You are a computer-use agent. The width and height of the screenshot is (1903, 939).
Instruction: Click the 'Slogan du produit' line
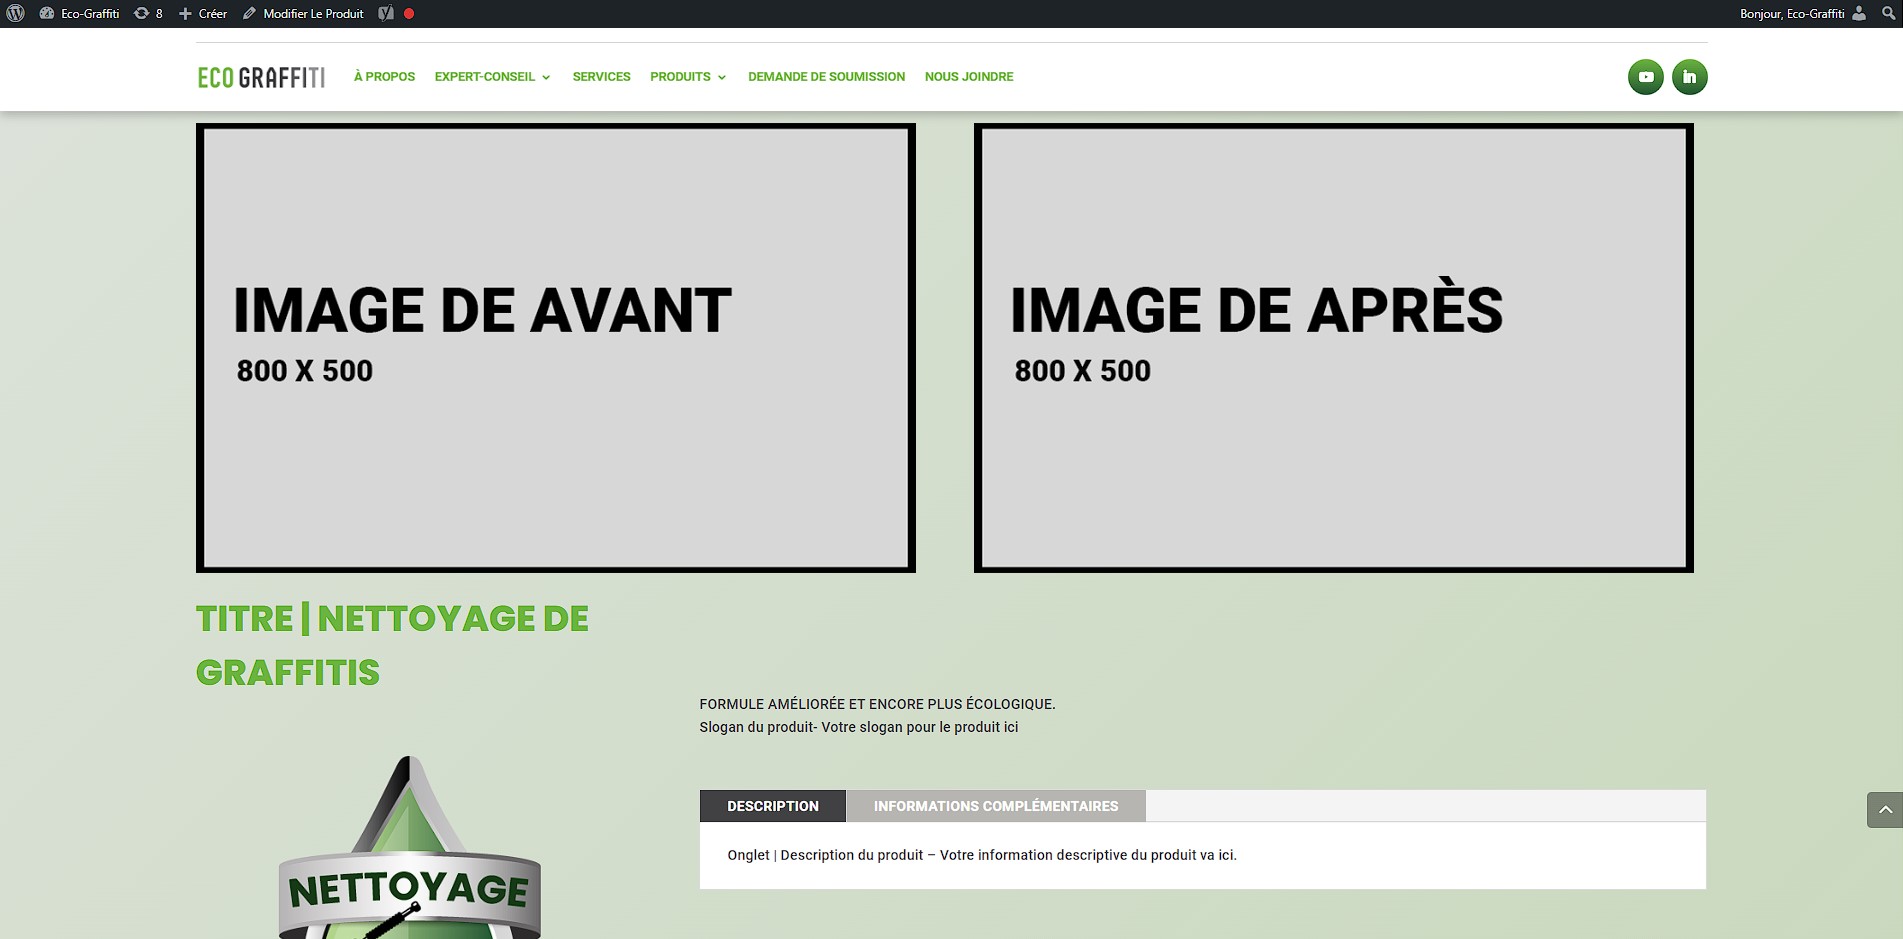click(858, 727)
